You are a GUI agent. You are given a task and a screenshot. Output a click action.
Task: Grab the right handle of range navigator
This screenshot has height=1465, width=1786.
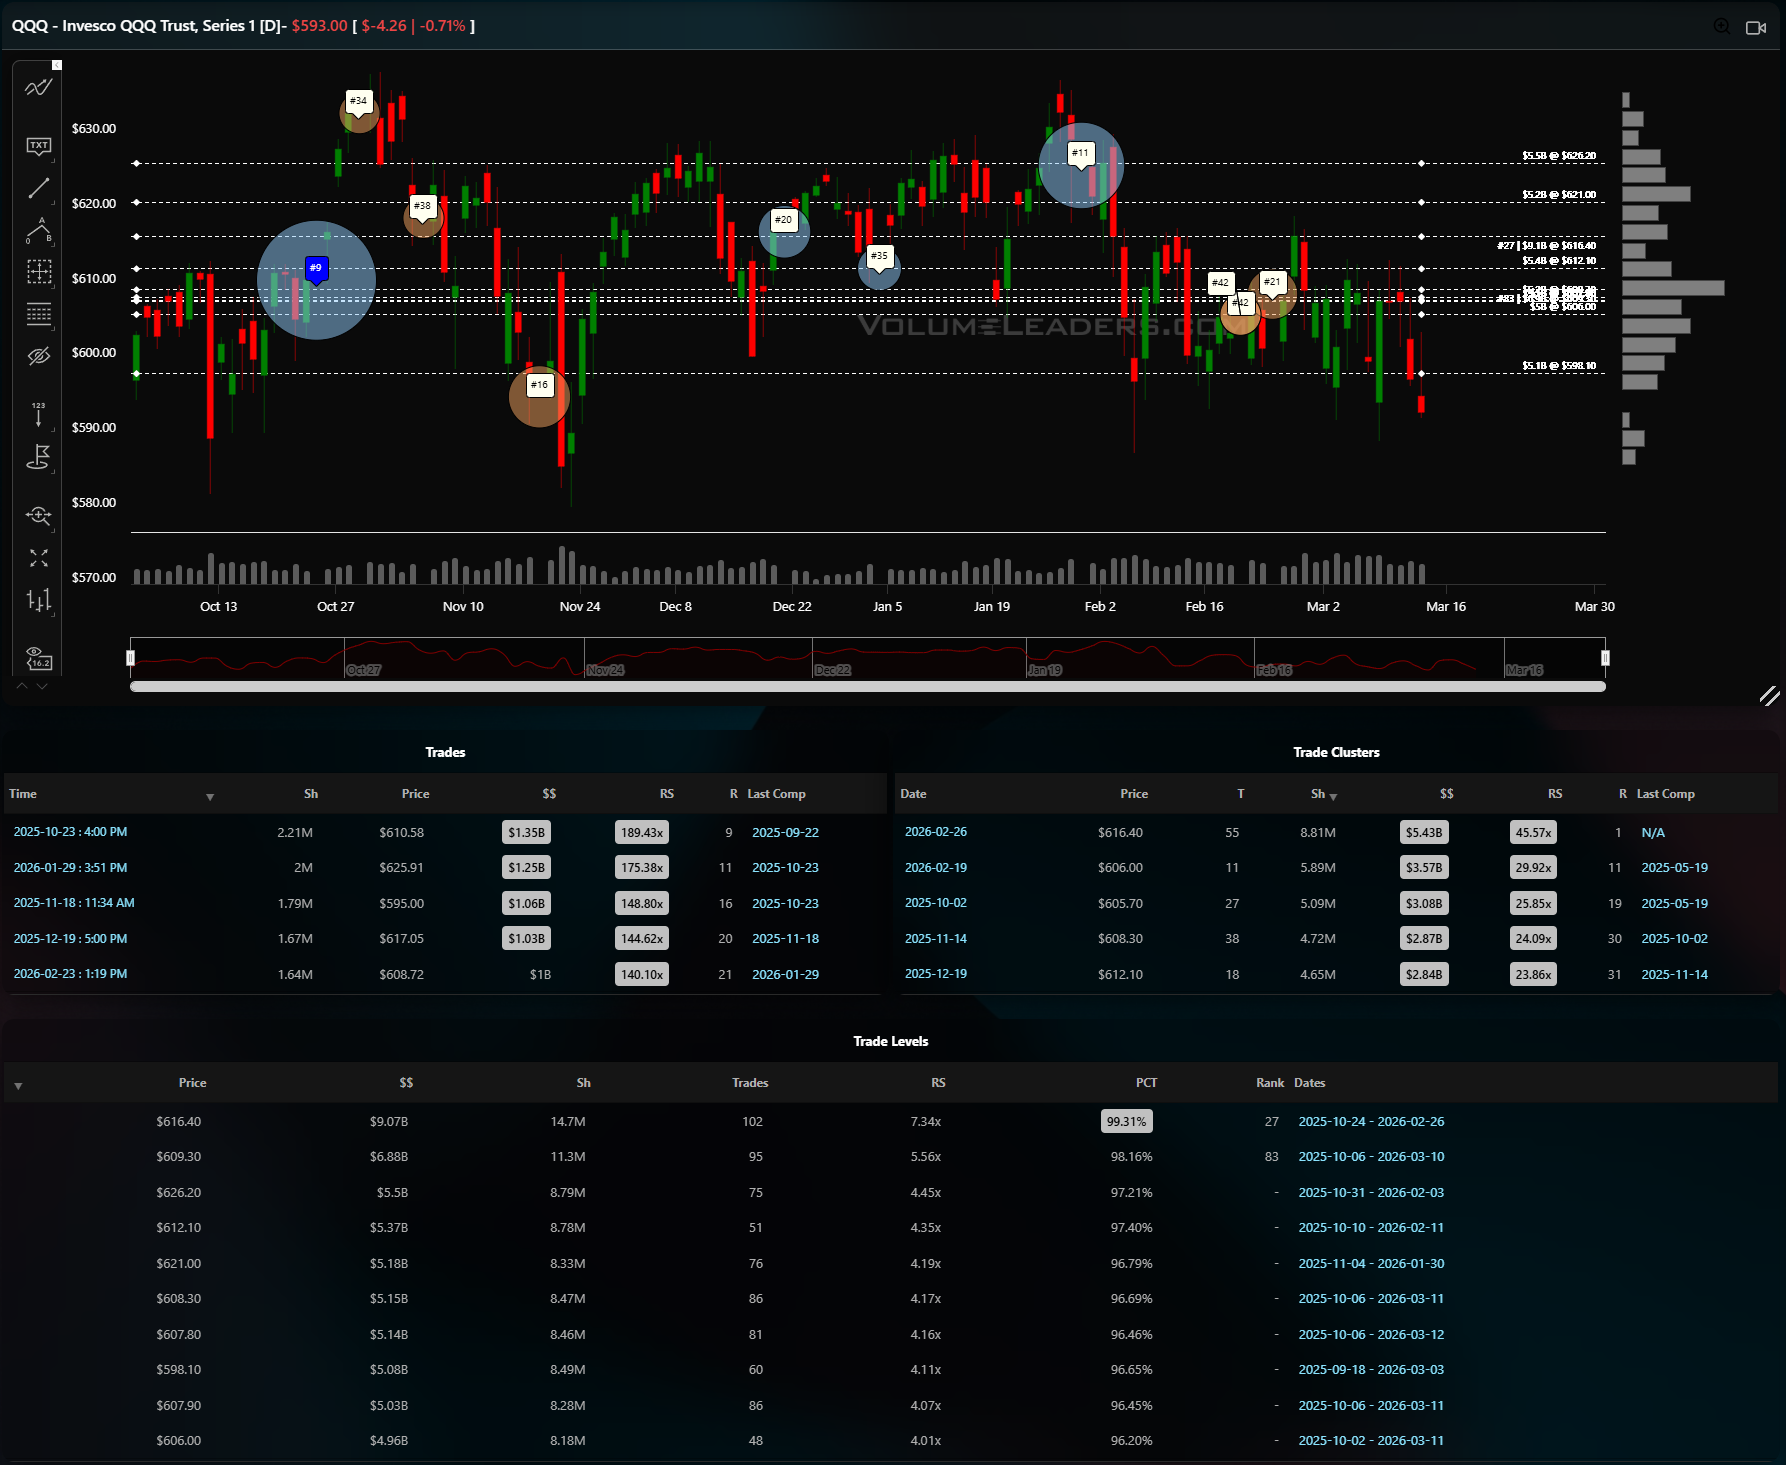[x=1605, y=658]
